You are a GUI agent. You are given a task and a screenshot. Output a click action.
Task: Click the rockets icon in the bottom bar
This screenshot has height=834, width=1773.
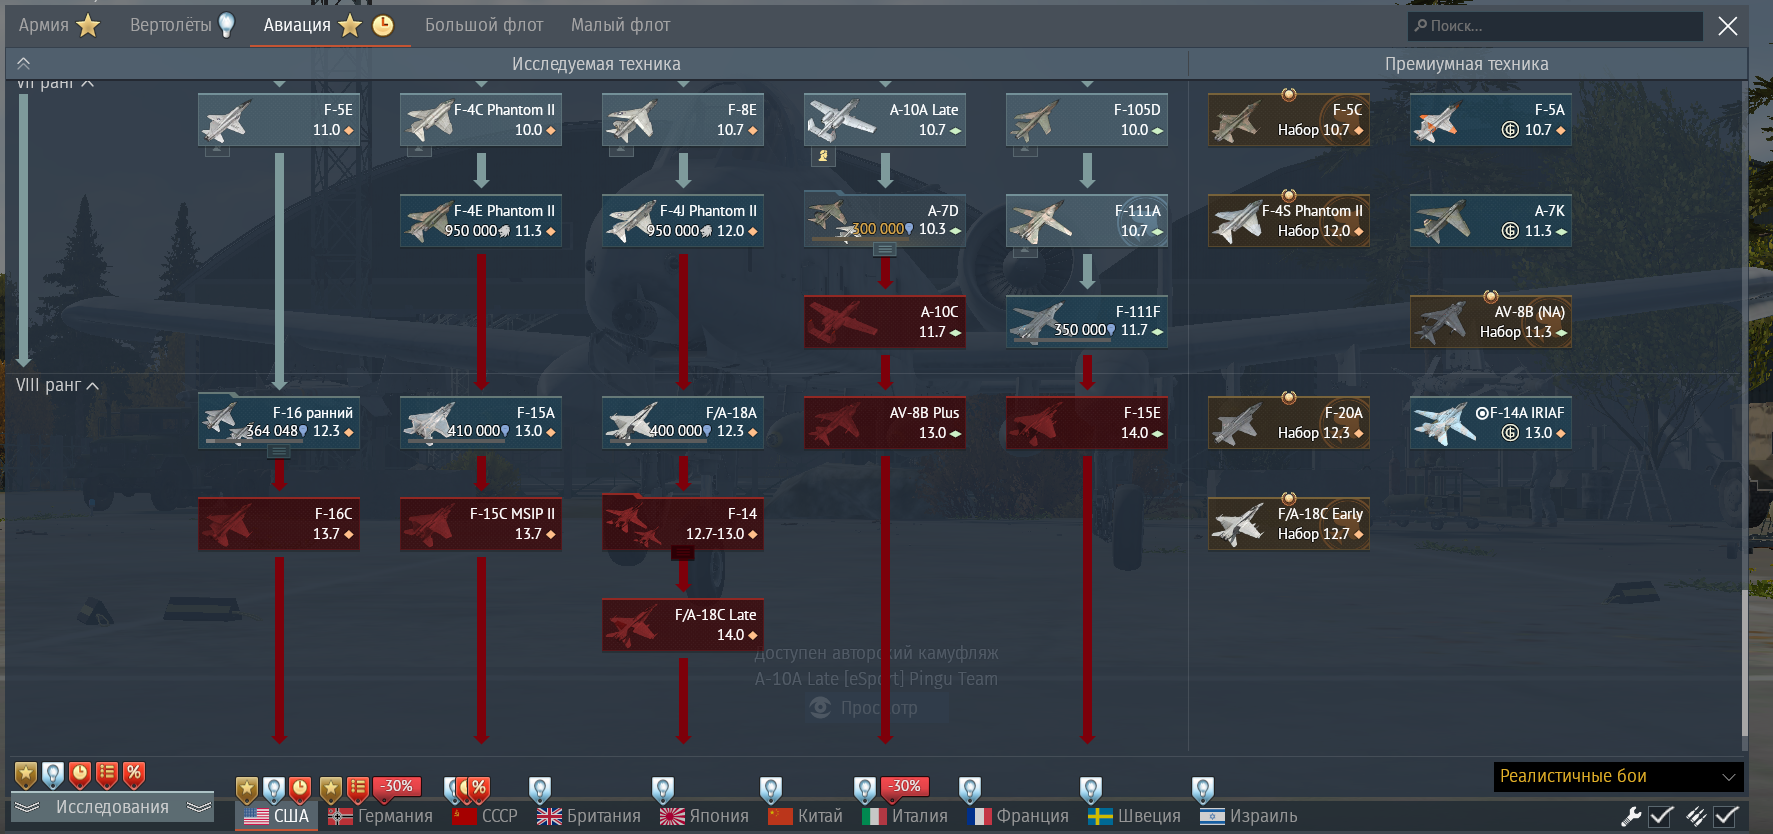[1697, 816]
